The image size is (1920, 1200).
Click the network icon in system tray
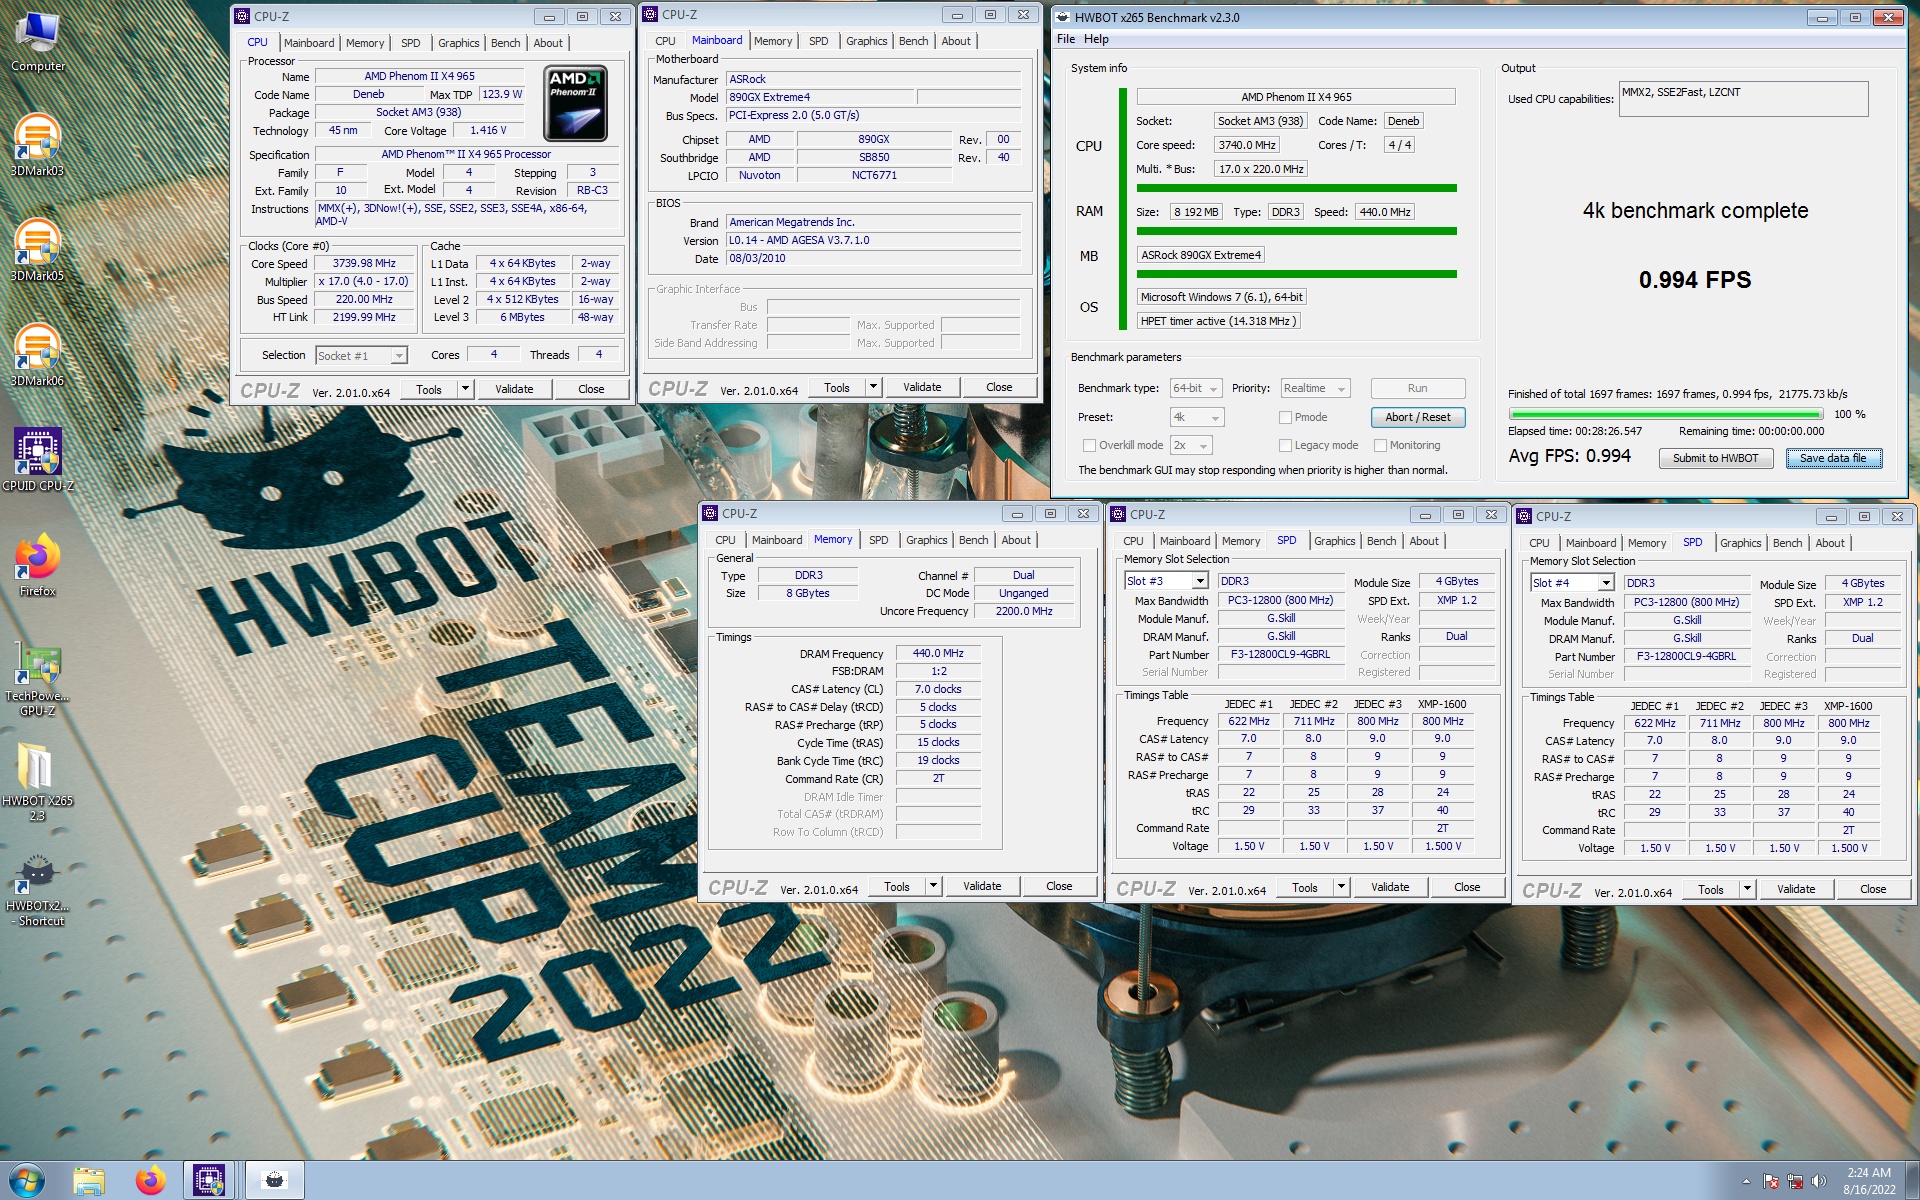[x=1795, y=1181]
